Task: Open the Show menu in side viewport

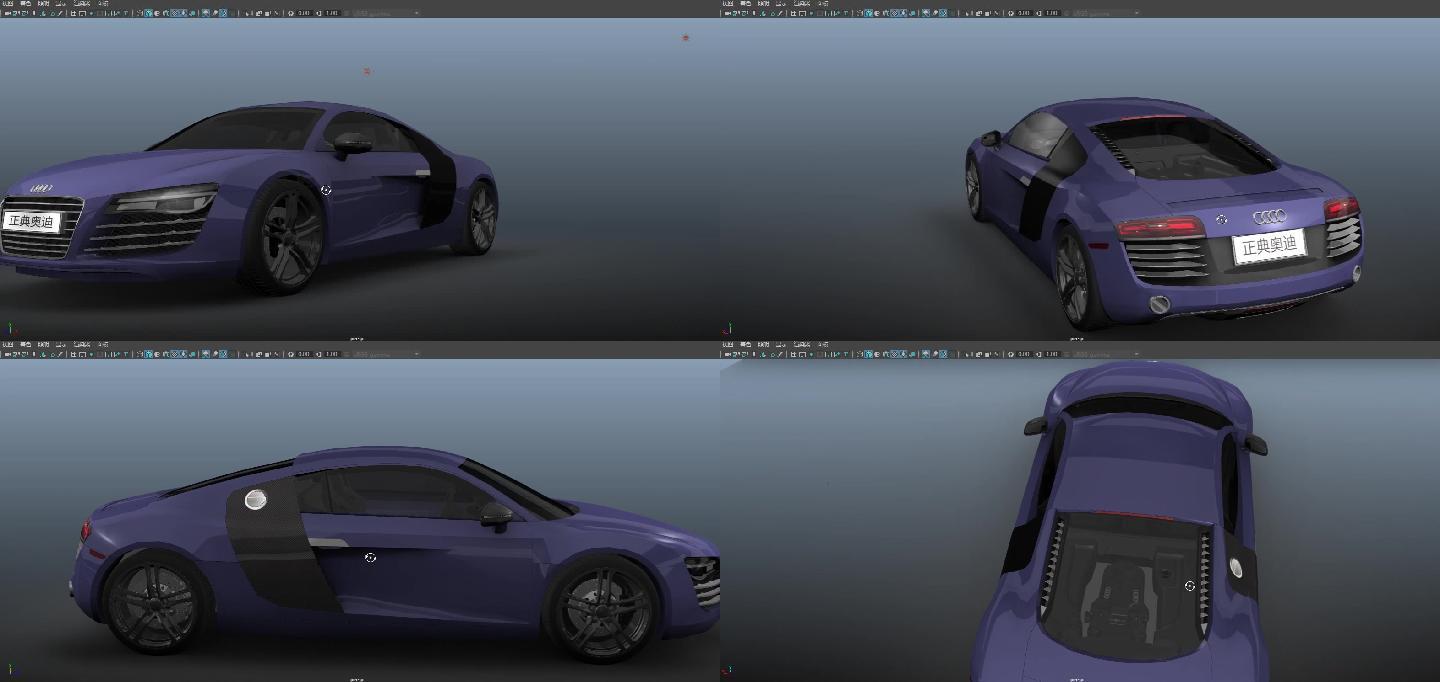Action: click(x=62, y=346)
